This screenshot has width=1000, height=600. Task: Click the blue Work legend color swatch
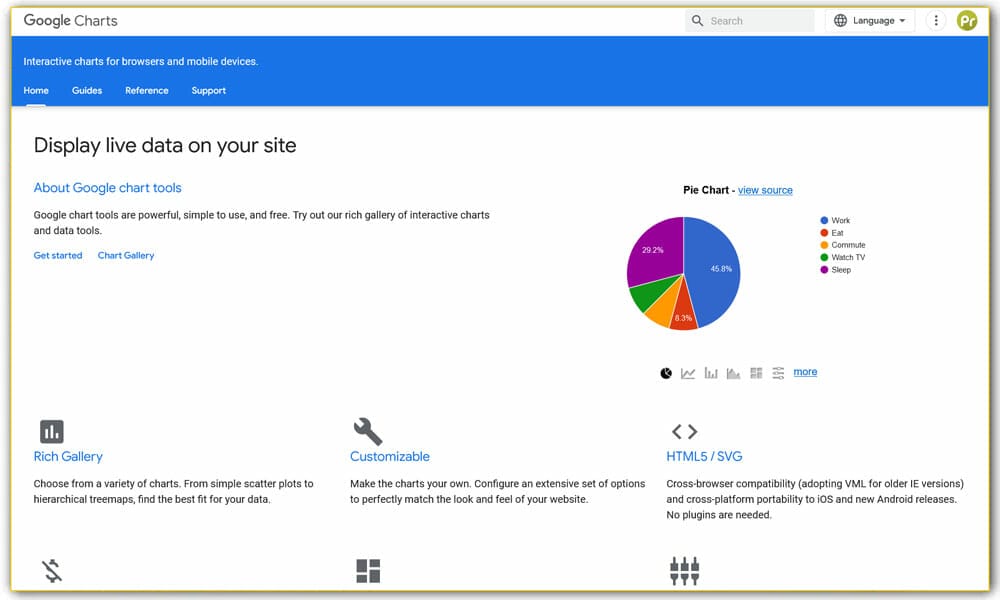click(x=823, y=220)
